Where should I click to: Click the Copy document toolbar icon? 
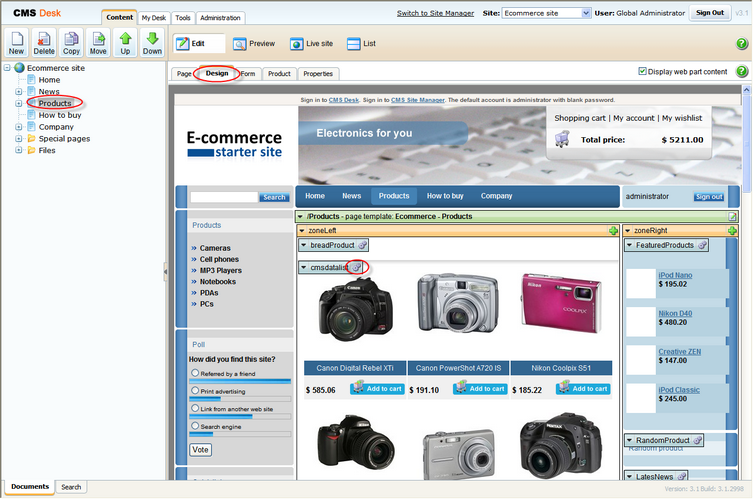click(x=71, y=43)
